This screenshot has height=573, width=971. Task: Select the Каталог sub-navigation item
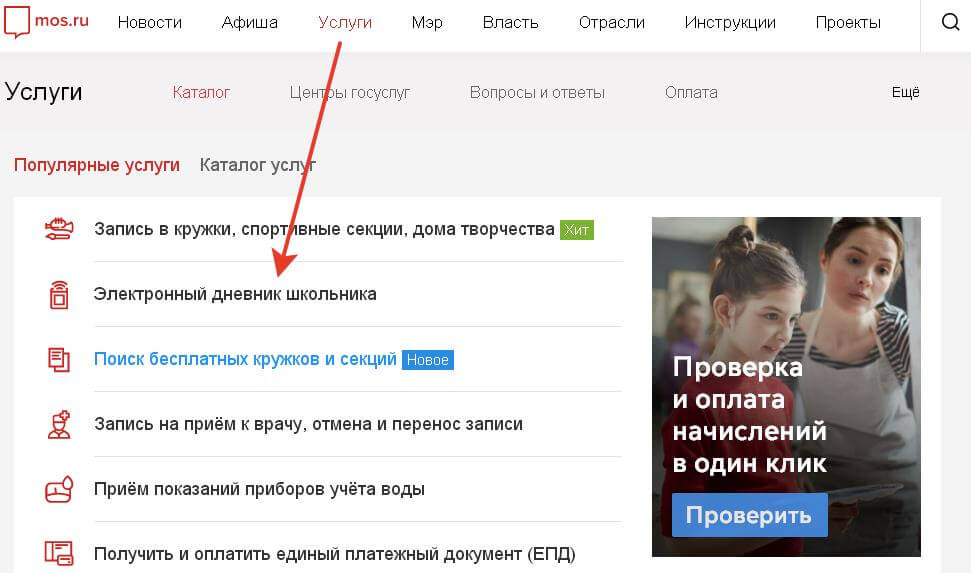point(201,92)
